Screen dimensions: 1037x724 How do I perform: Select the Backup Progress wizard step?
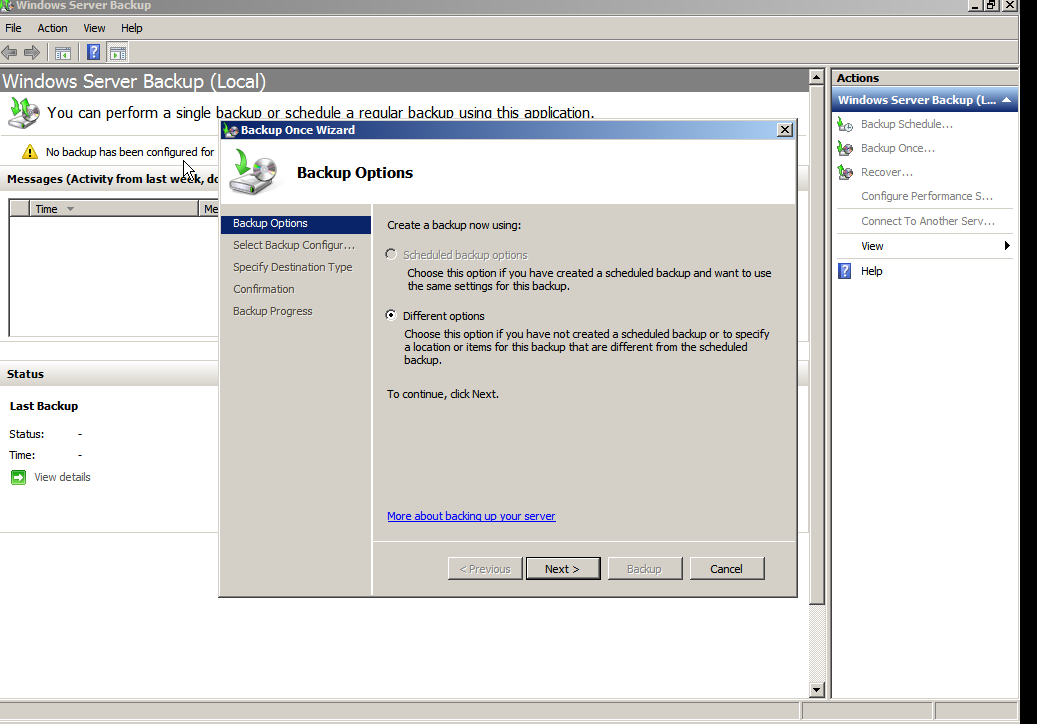click(272, 311)
